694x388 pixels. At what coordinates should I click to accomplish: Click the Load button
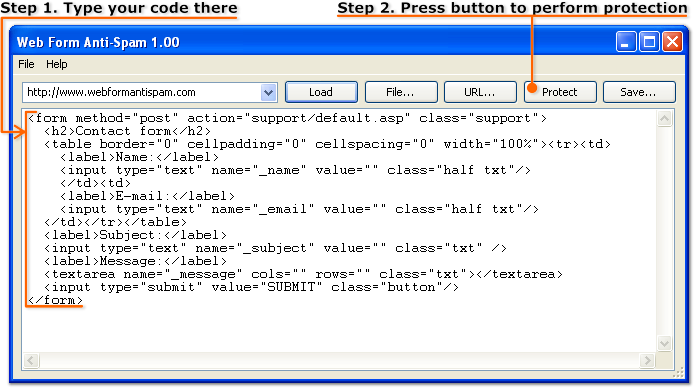[x=321, y=92]
